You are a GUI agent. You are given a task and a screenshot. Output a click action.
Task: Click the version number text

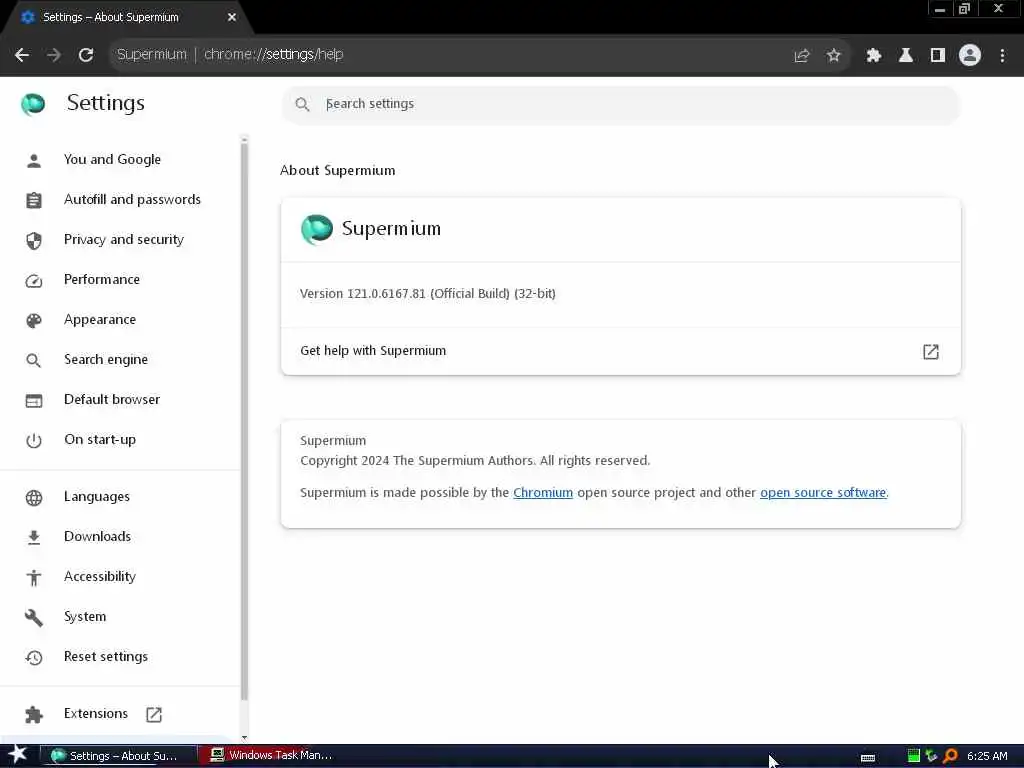tap(427, 294)
